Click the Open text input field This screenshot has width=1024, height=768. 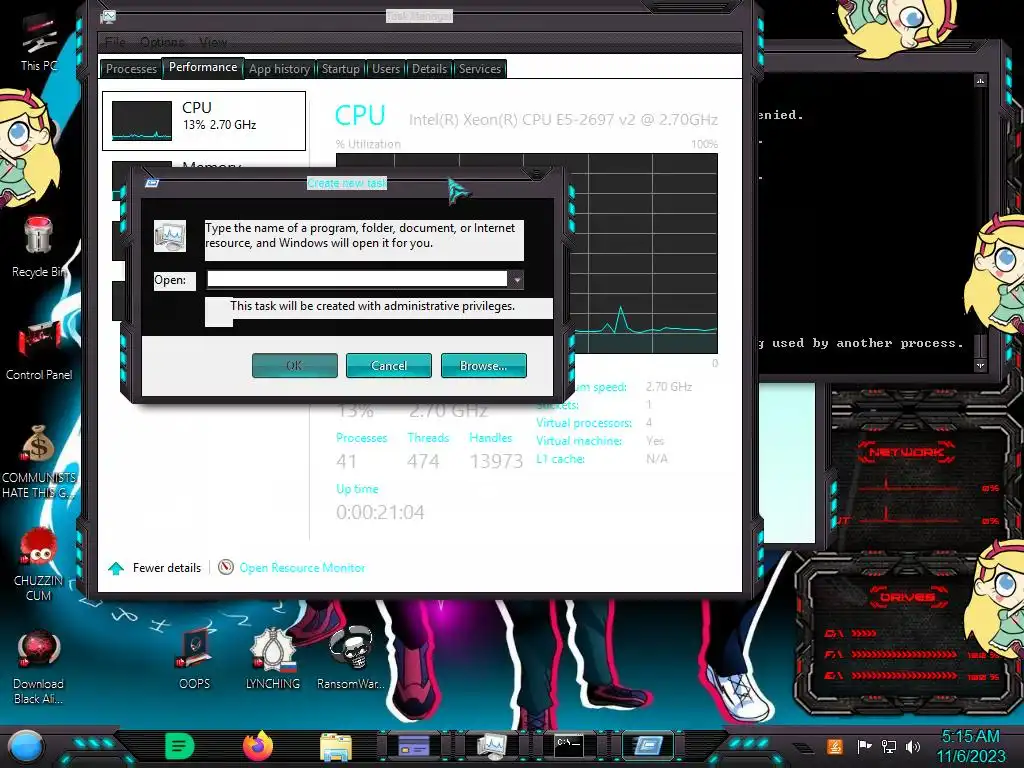point(357,280)
